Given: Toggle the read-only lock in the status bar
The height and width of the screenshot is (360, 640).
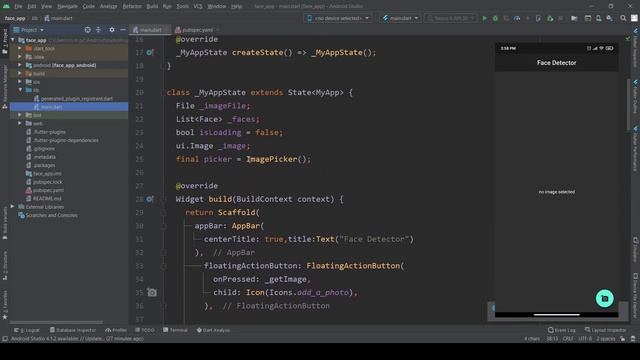Looking at the screenshot, I should [622, 339].
